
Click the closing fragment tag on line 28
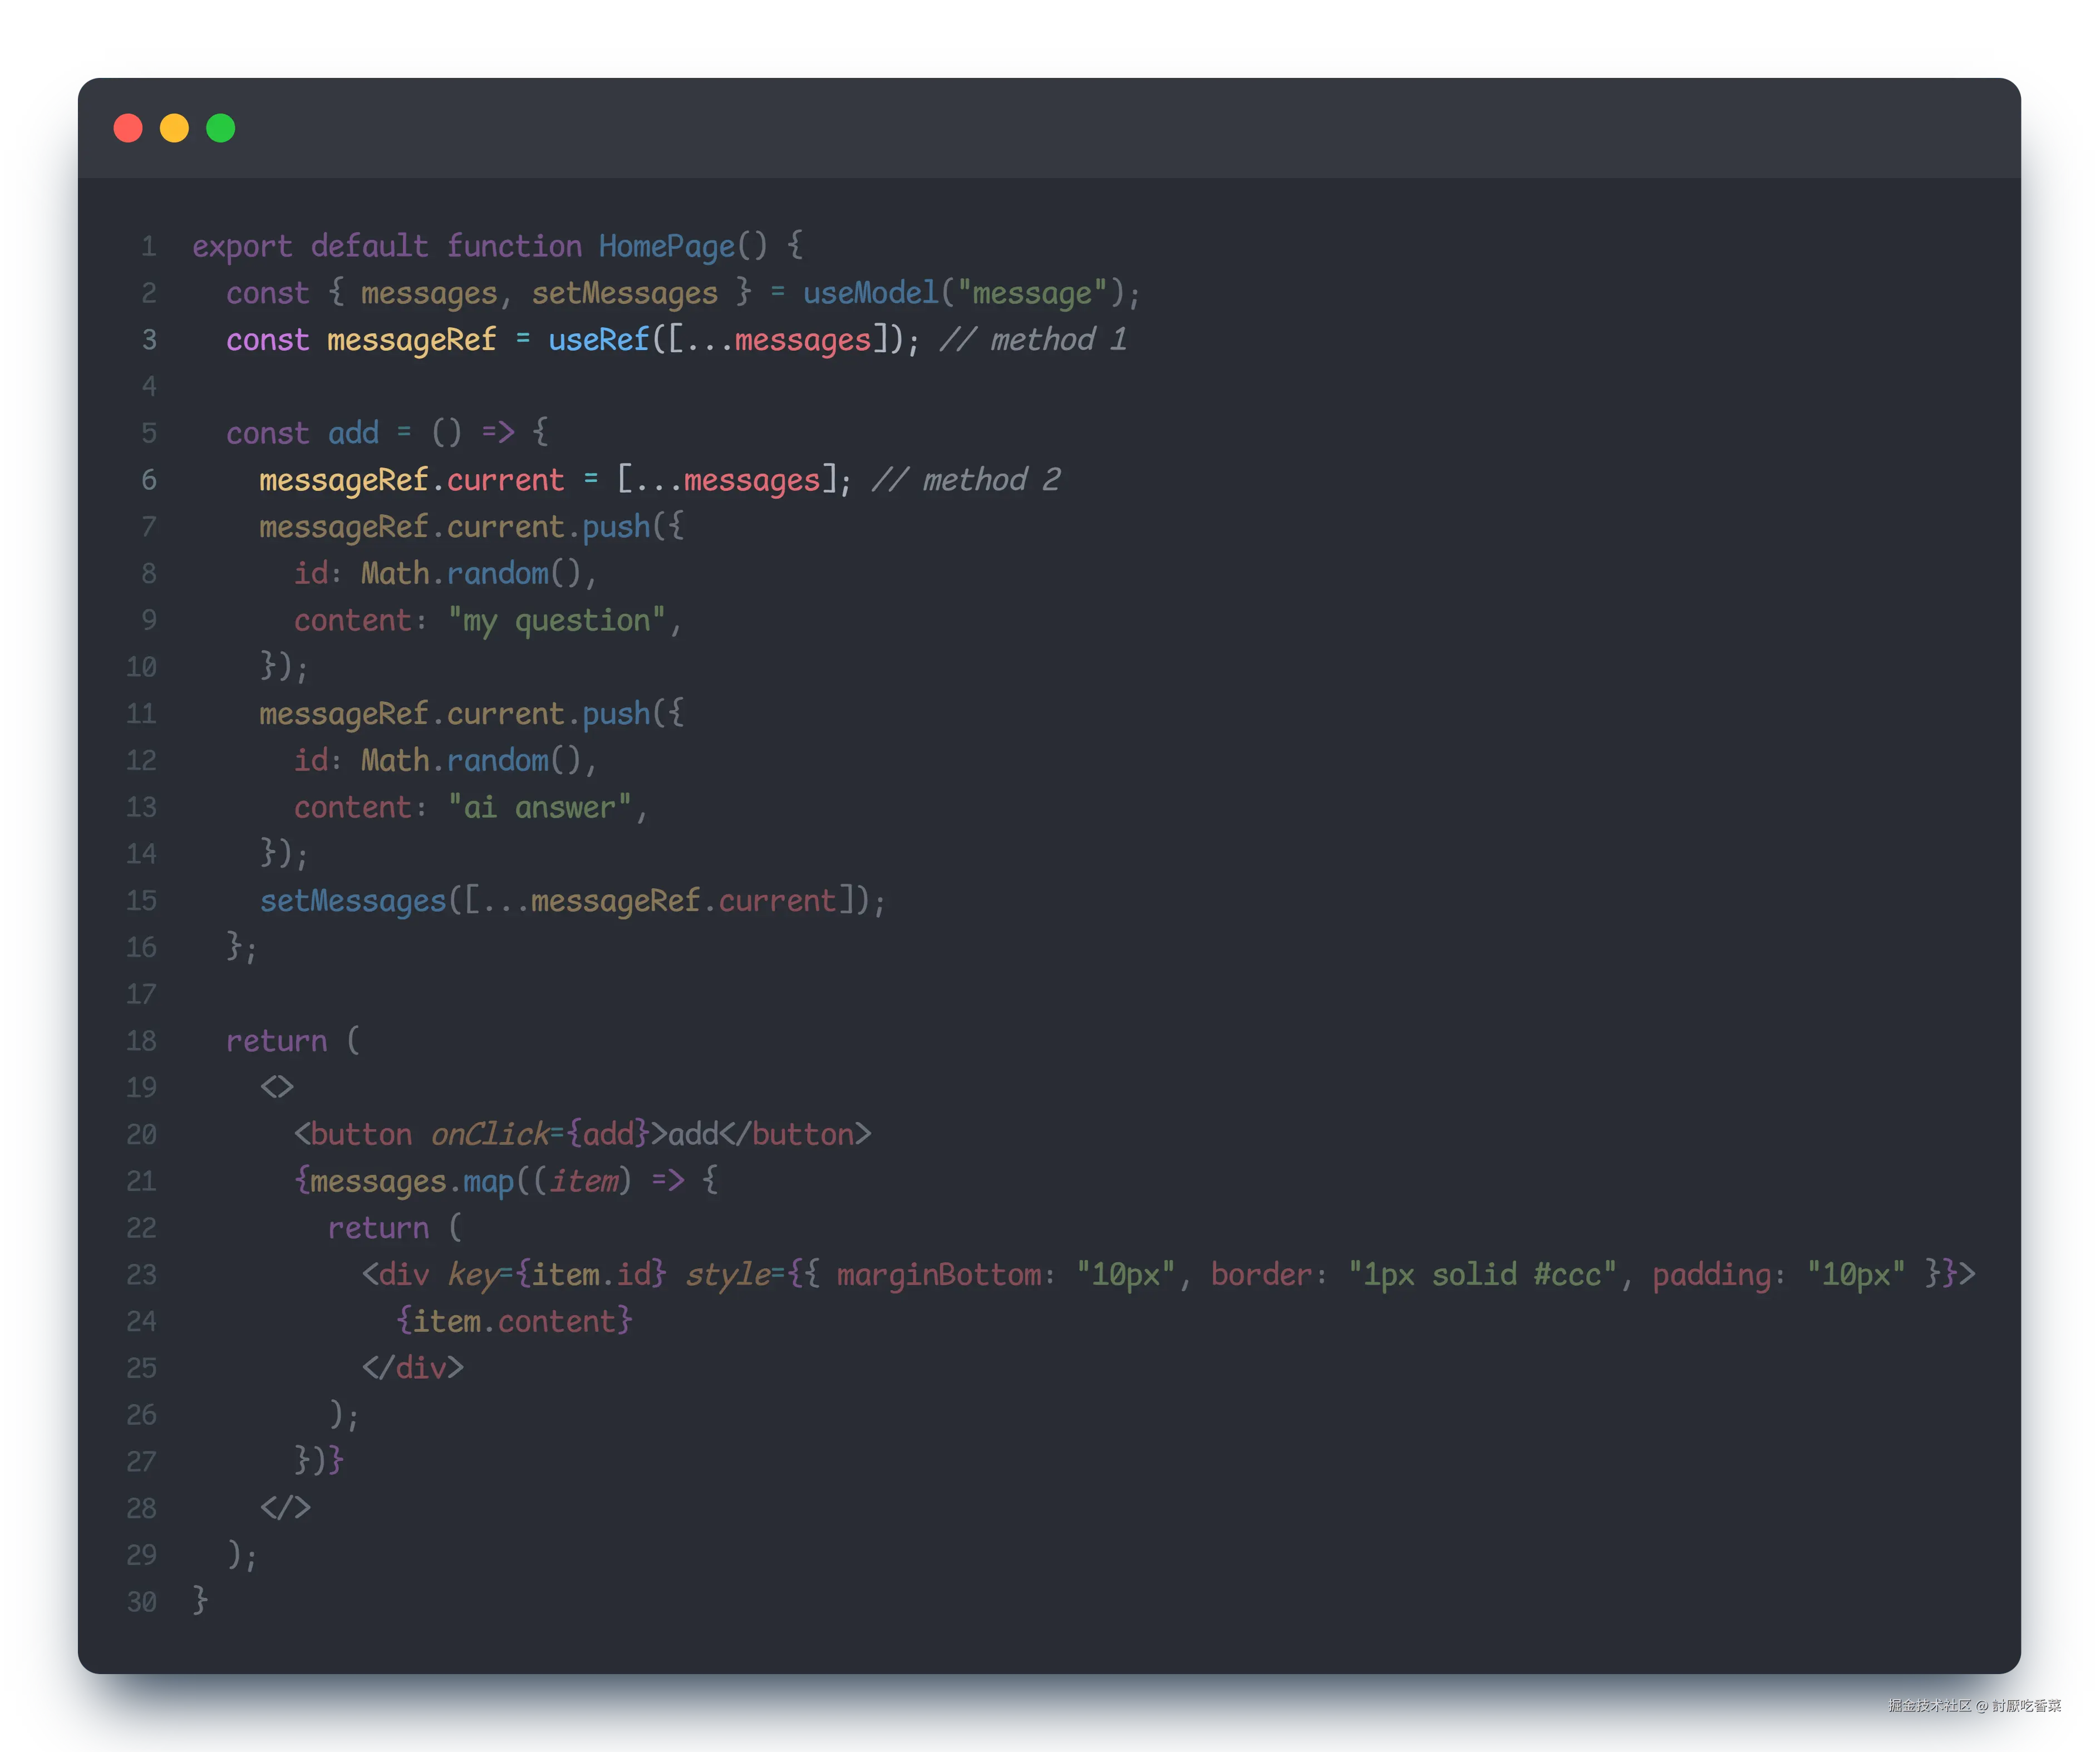285,1508
